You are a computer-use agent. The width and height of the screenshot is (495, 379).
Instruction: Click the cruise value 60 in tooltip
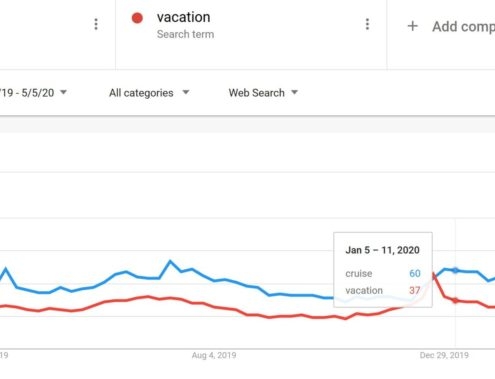tap(415, 273)
